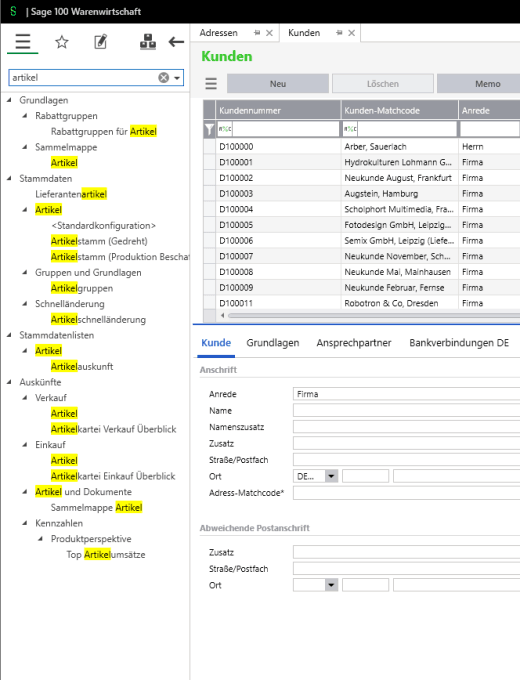
Task: Select Artikelstamm (Gedreht) entry
Action: 99,241
